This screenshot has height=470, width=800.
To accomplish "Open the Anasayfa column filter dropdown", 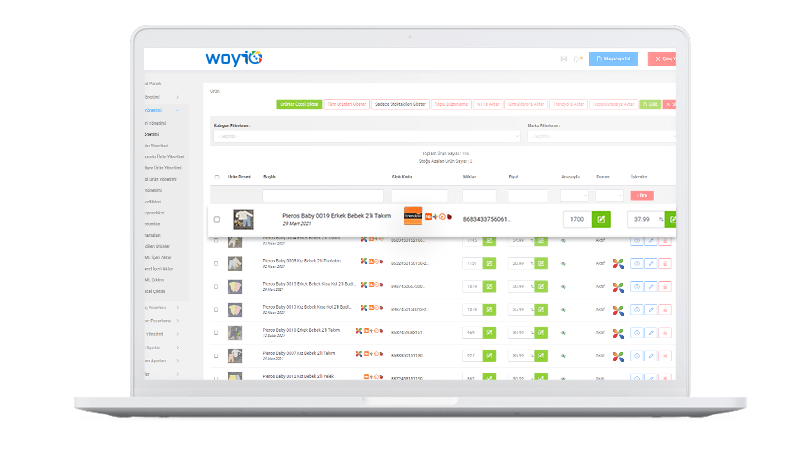I will tap(574, 195).
